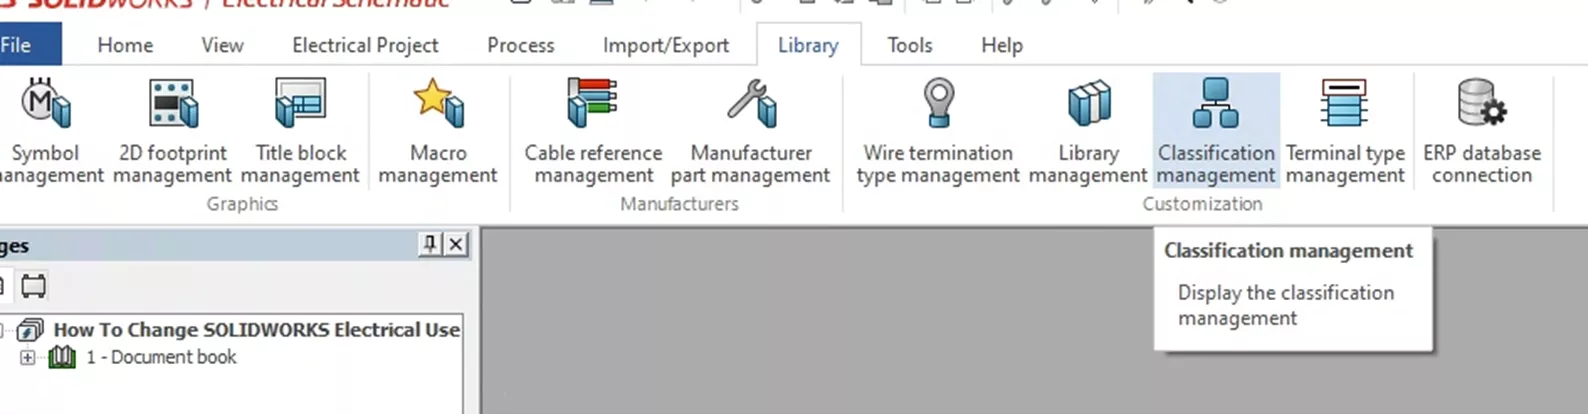Open Wire termination type management
The width and height of the screenshot is (1588, 414).
tap(938, 131)
